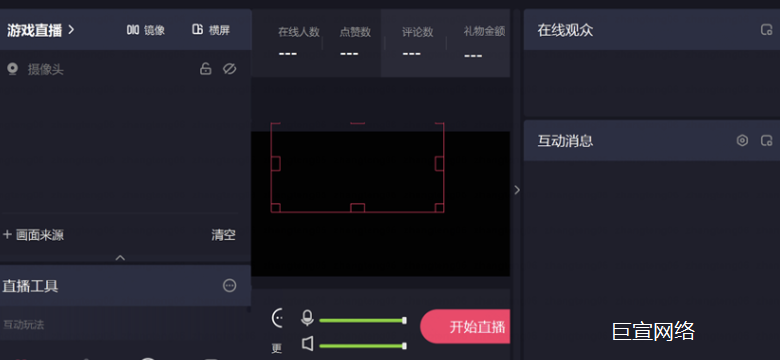Click the 互动消息 panel header
The width and height of the screenshot is (780, 360).
coord(652,141)
